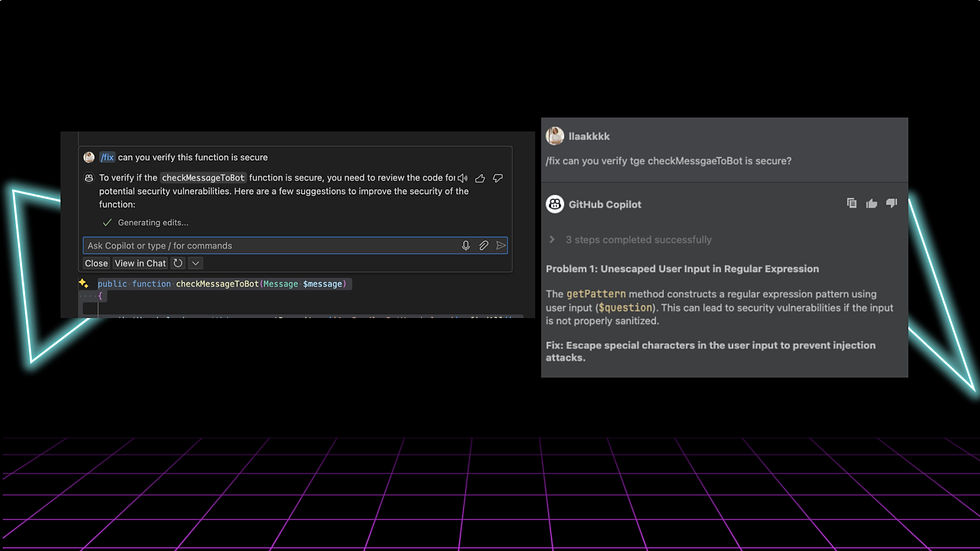Click the Problem 1 Unescaped User Input heading

pyautogui.click(x=682, y=269)
